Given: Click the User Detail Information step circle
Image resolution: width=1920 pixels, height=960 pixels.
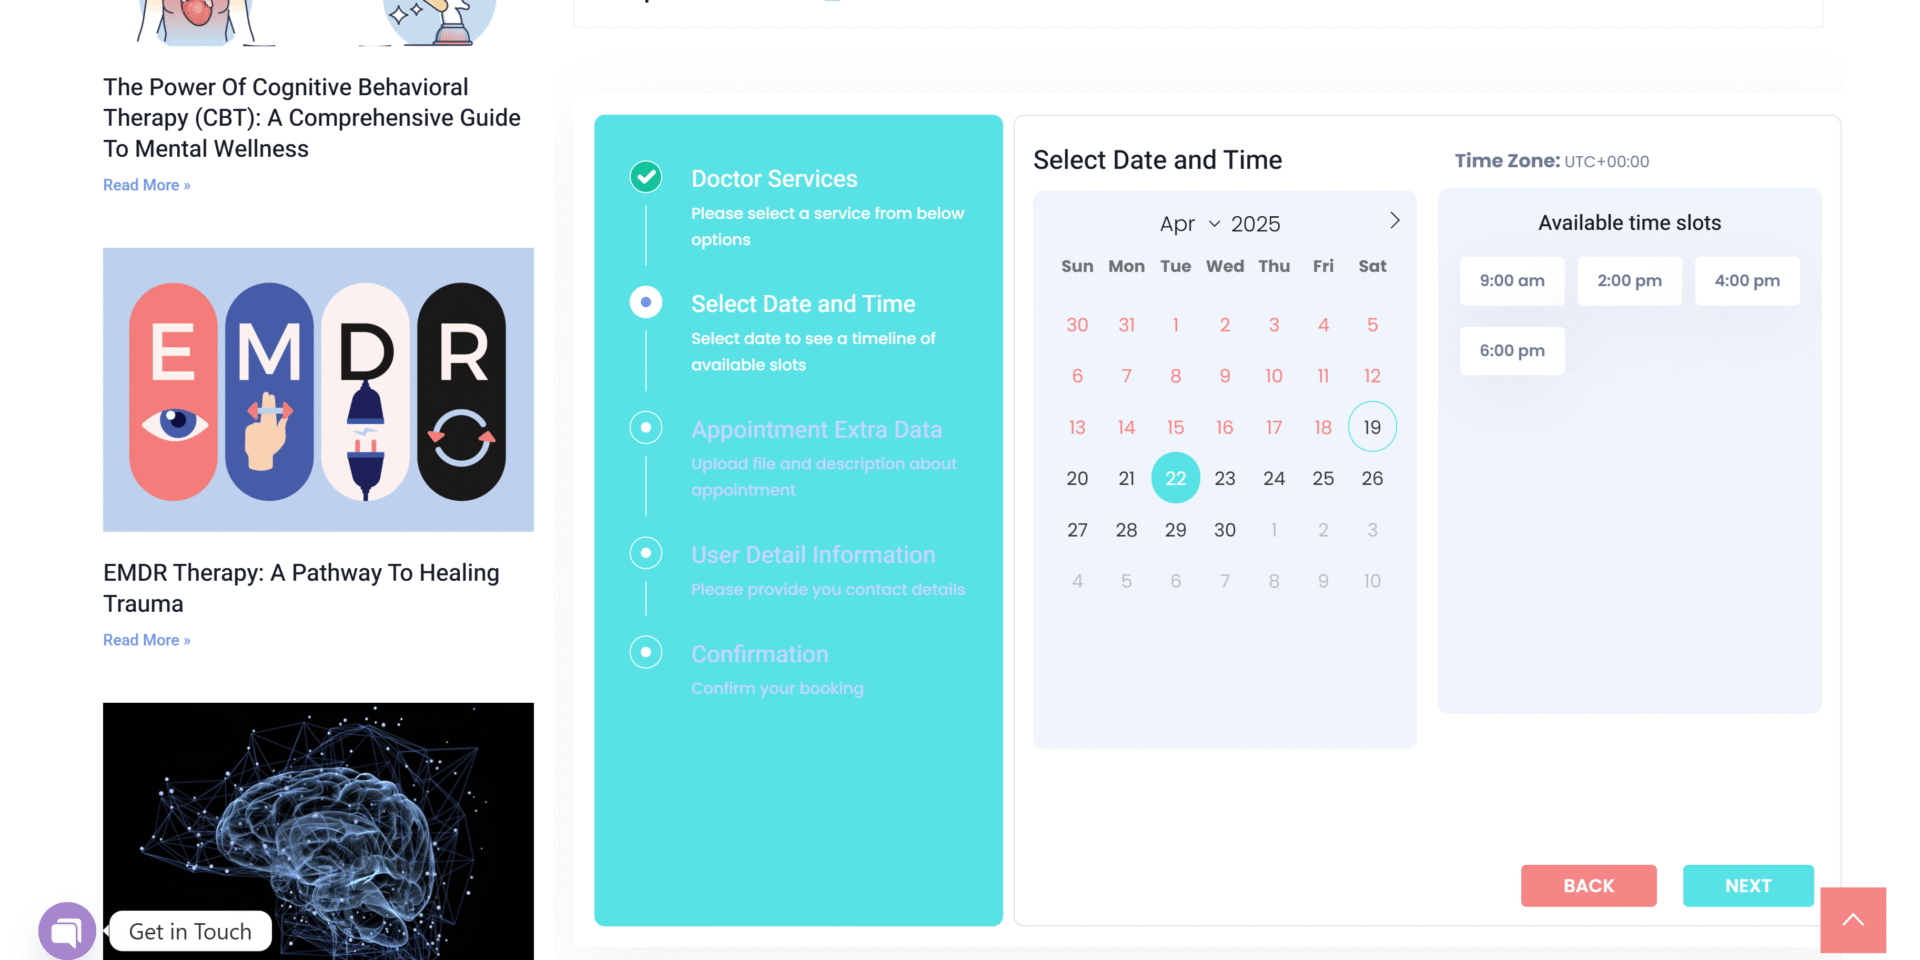Looking at the screenshot, I should coord(646,553).
